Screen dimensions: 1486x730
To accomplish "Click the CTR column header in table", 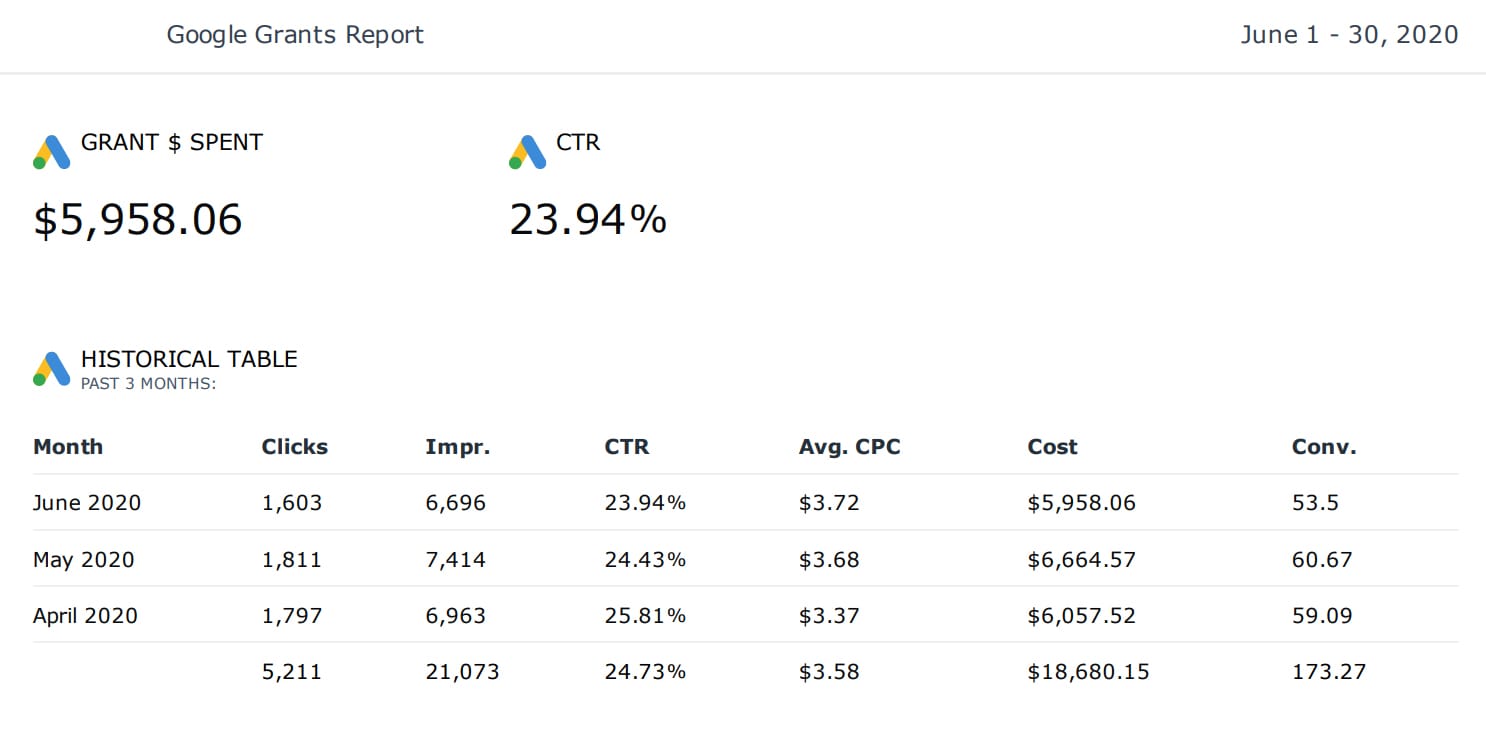I will click(627, 447).
